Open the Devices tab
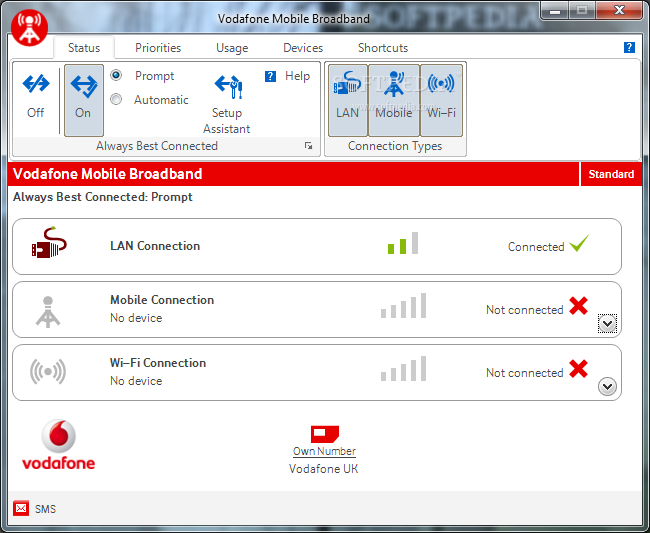Screen dimensions: 650x533 (303, 48)
